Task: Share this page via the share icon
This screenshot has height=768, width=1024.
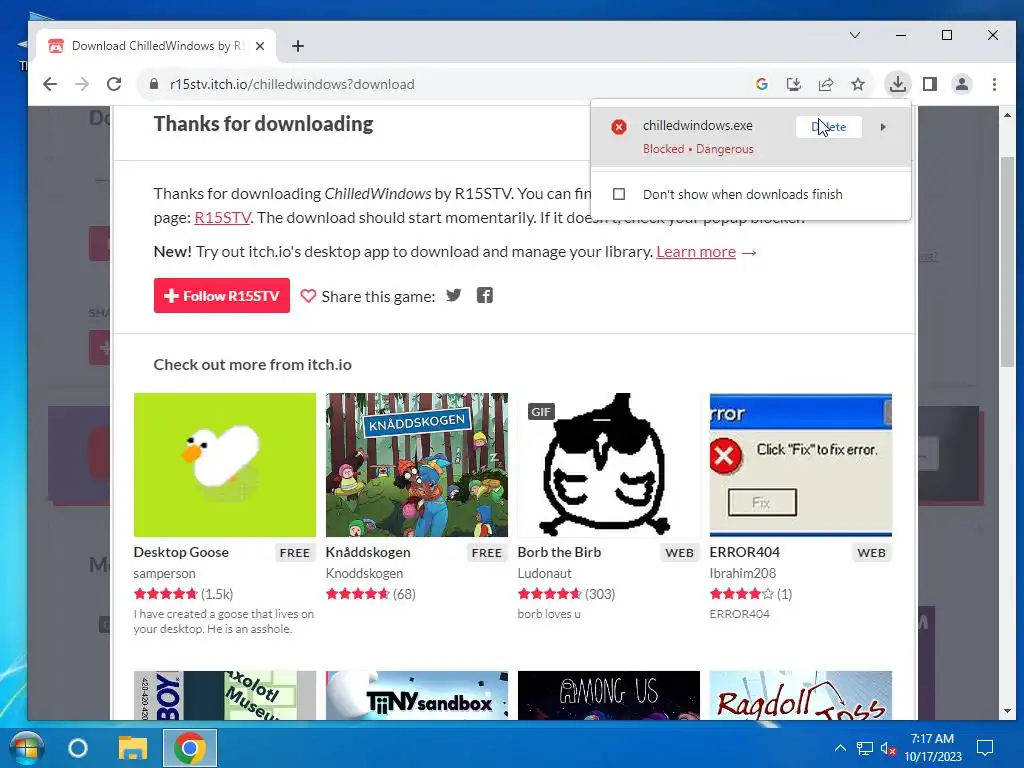Action: [825, 84]
